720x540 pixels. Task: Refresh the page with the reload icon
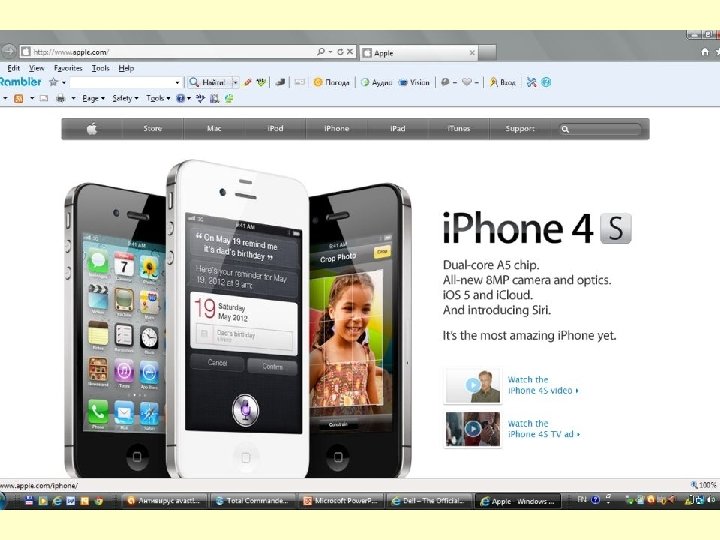[x=340, y=52]
